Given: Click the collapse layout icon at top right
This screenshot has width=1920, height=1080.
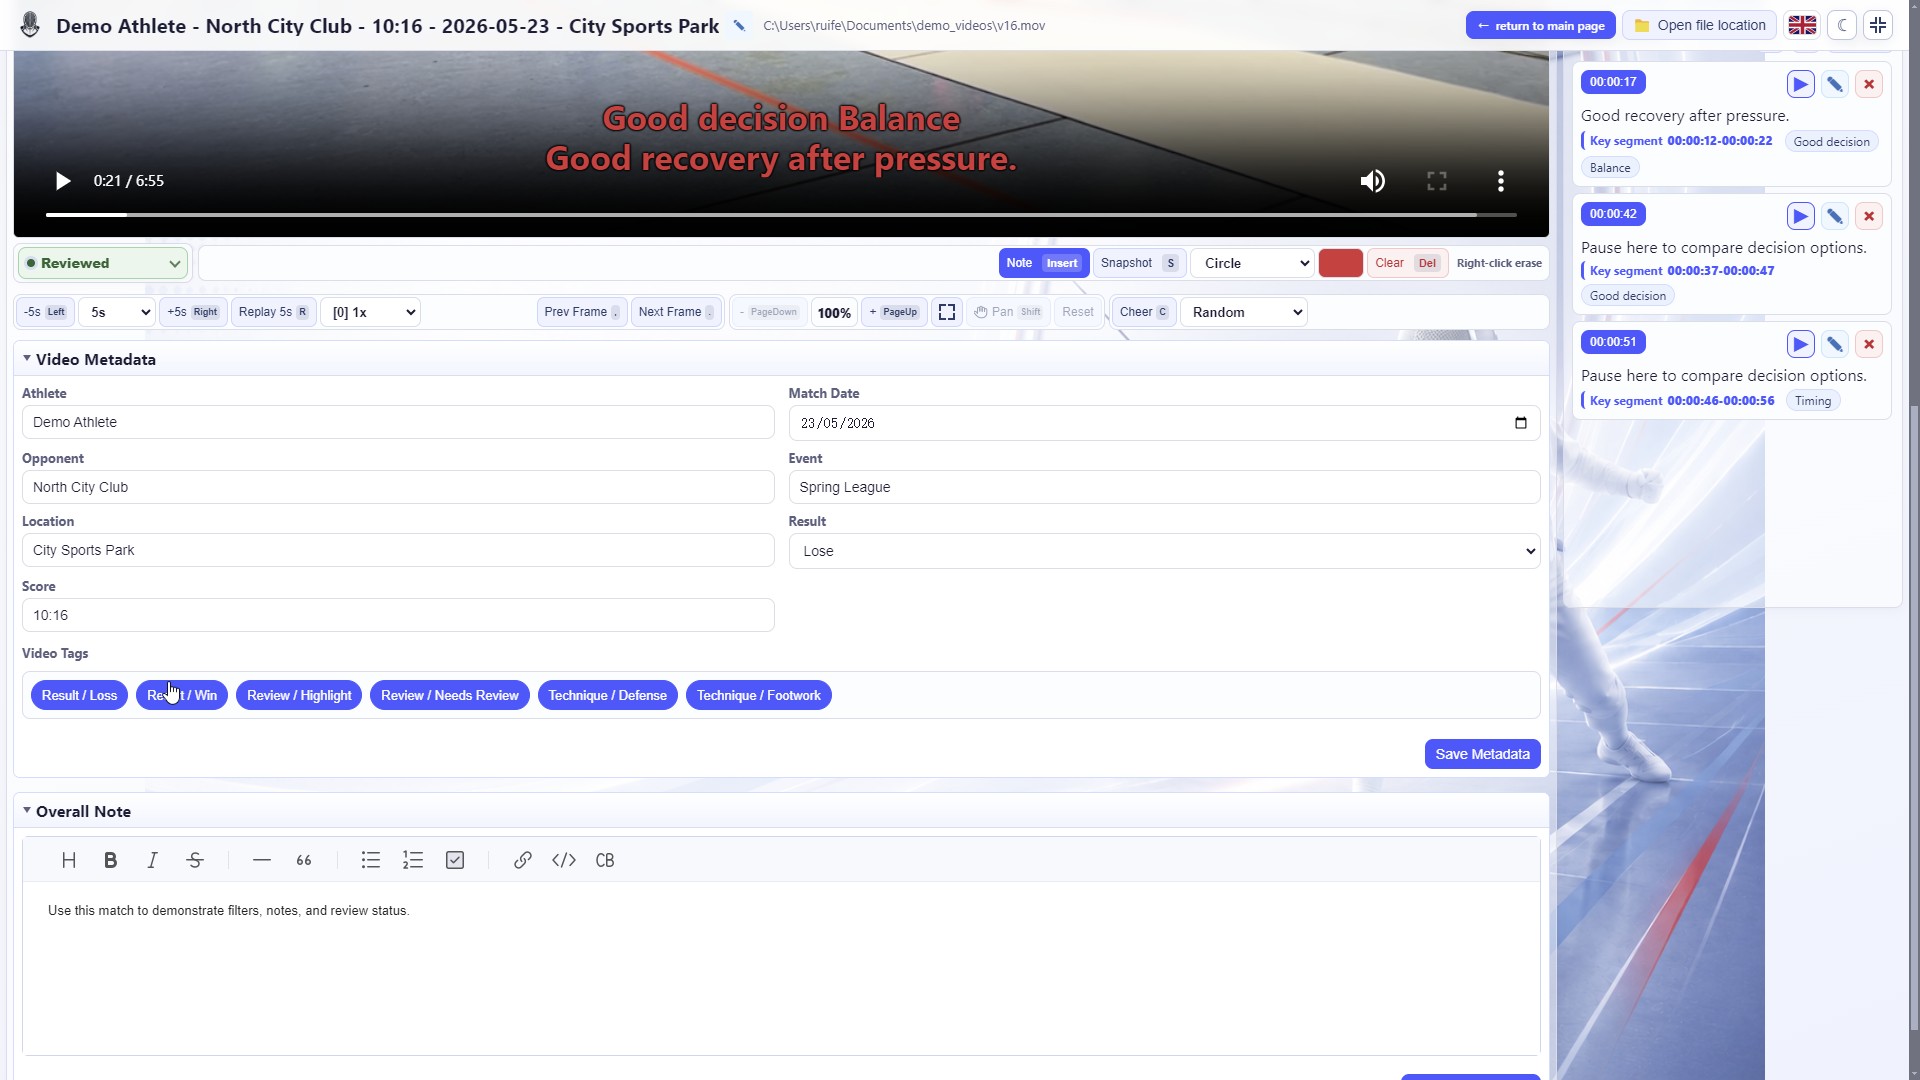Looking at the screenshot, I should coord(1878,25).
